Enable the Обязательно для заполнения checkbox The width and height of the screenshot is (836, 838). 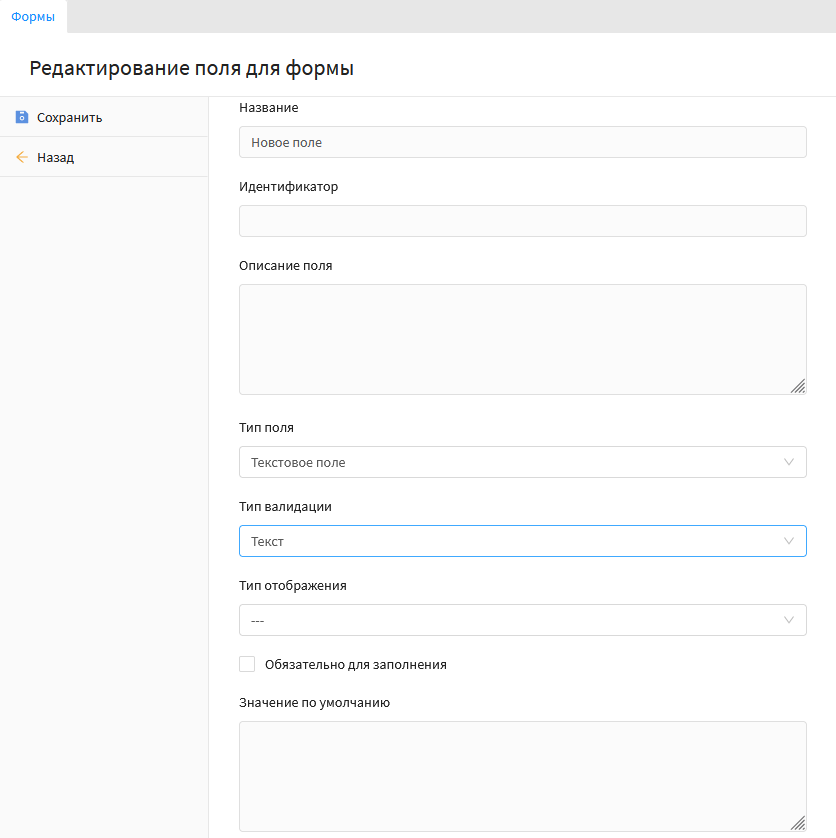[247, 664]
